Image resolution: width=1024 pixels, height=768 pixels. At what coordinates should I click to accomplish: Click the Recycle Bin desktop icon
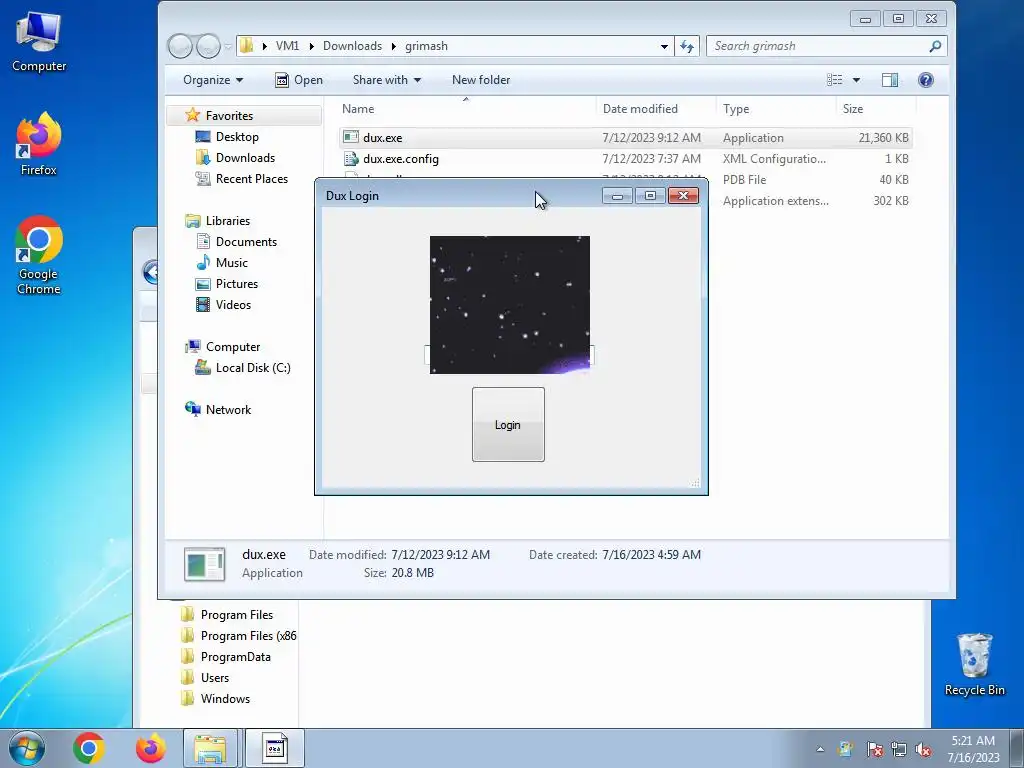(x=974, y=664)
